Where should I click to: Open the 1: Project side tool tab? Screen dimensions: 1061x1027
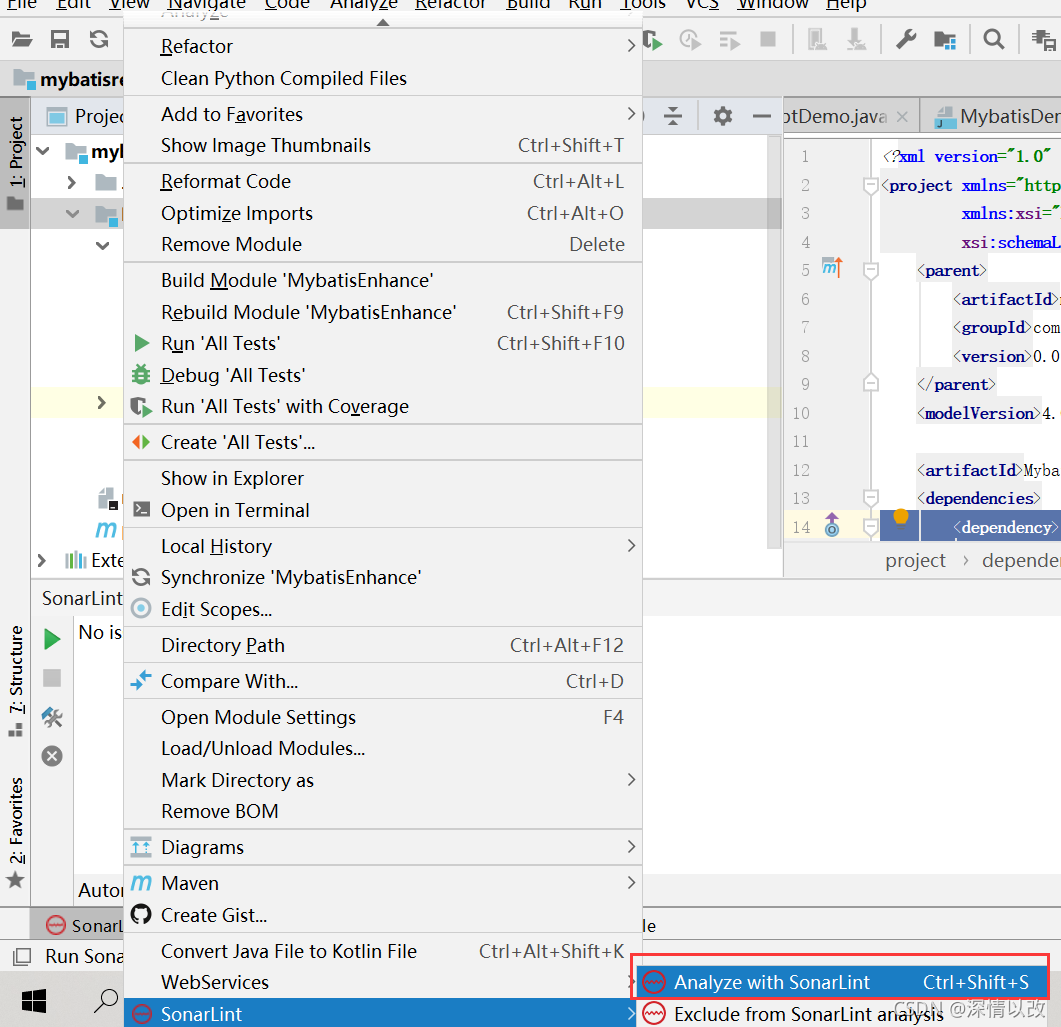click(15, 162)
